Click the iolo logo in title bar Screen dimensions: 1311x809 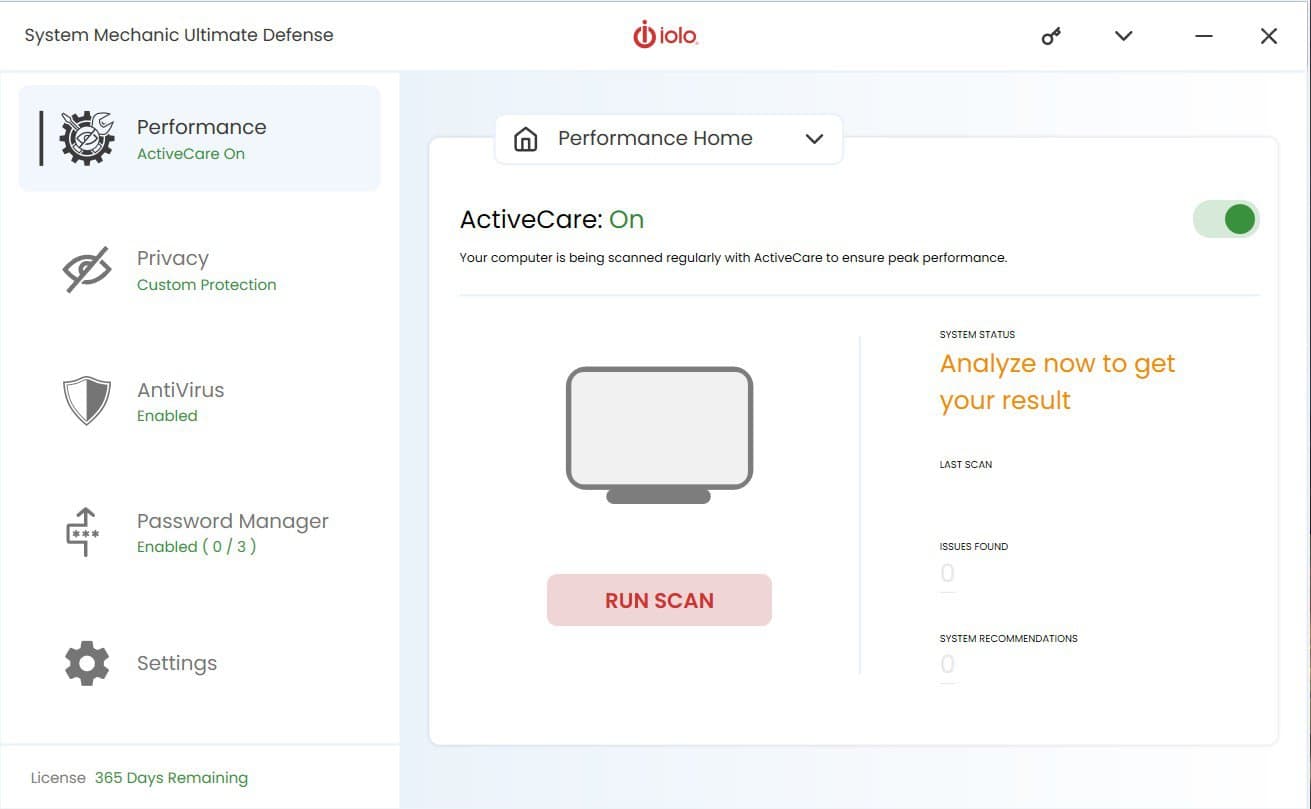point(665,36)
